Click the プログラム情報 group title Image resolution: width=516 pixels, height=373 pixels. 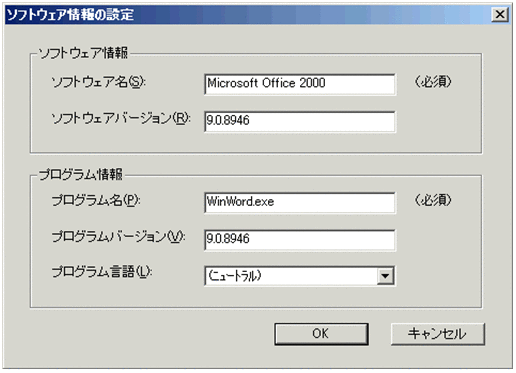(x=81, y=175)
